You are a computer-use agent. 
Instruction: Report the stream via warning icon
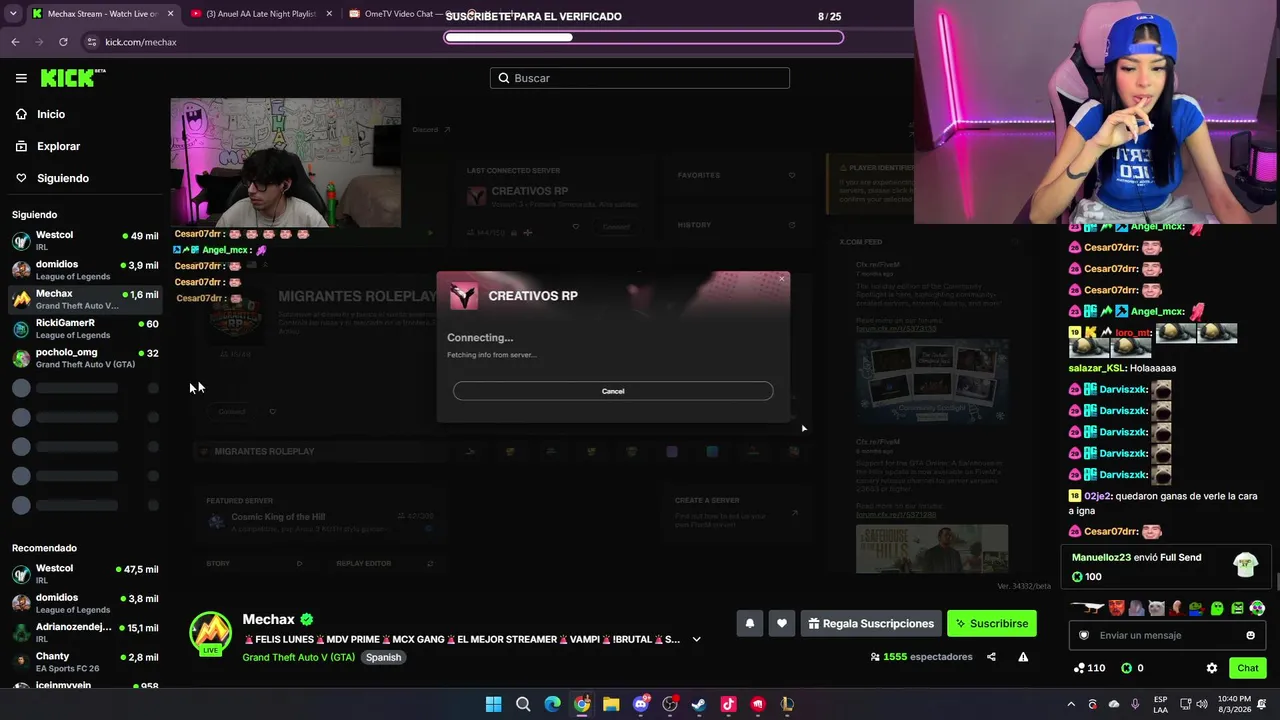click(1023, 657)
